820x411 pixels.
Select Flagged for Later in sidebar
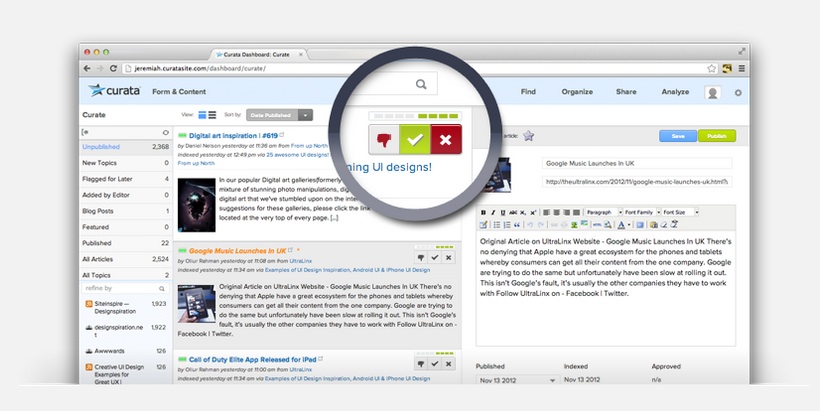click(126, 179)
